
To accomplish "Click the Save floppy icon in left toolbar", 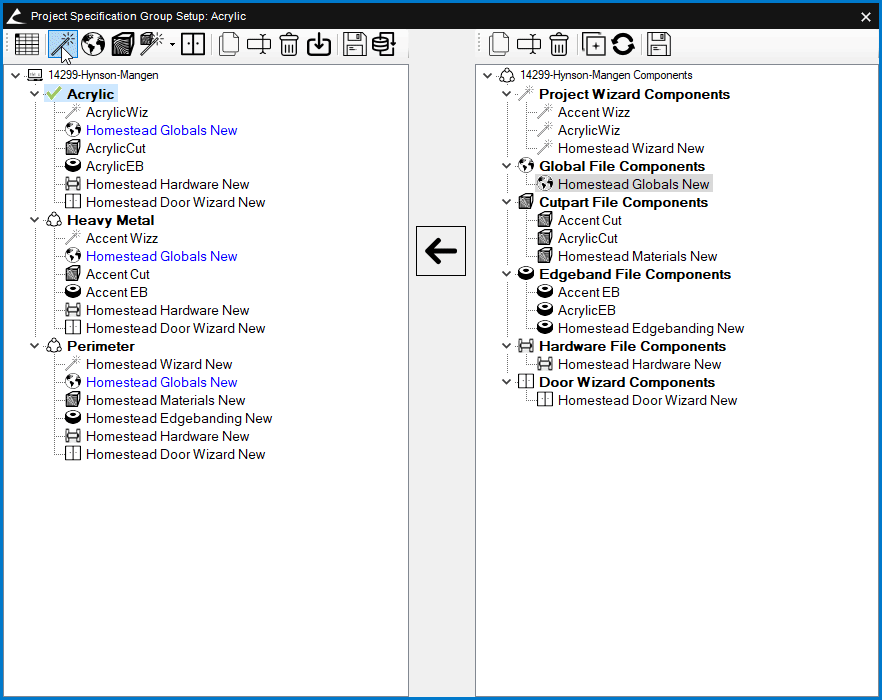I will click(x=355, y=44).
